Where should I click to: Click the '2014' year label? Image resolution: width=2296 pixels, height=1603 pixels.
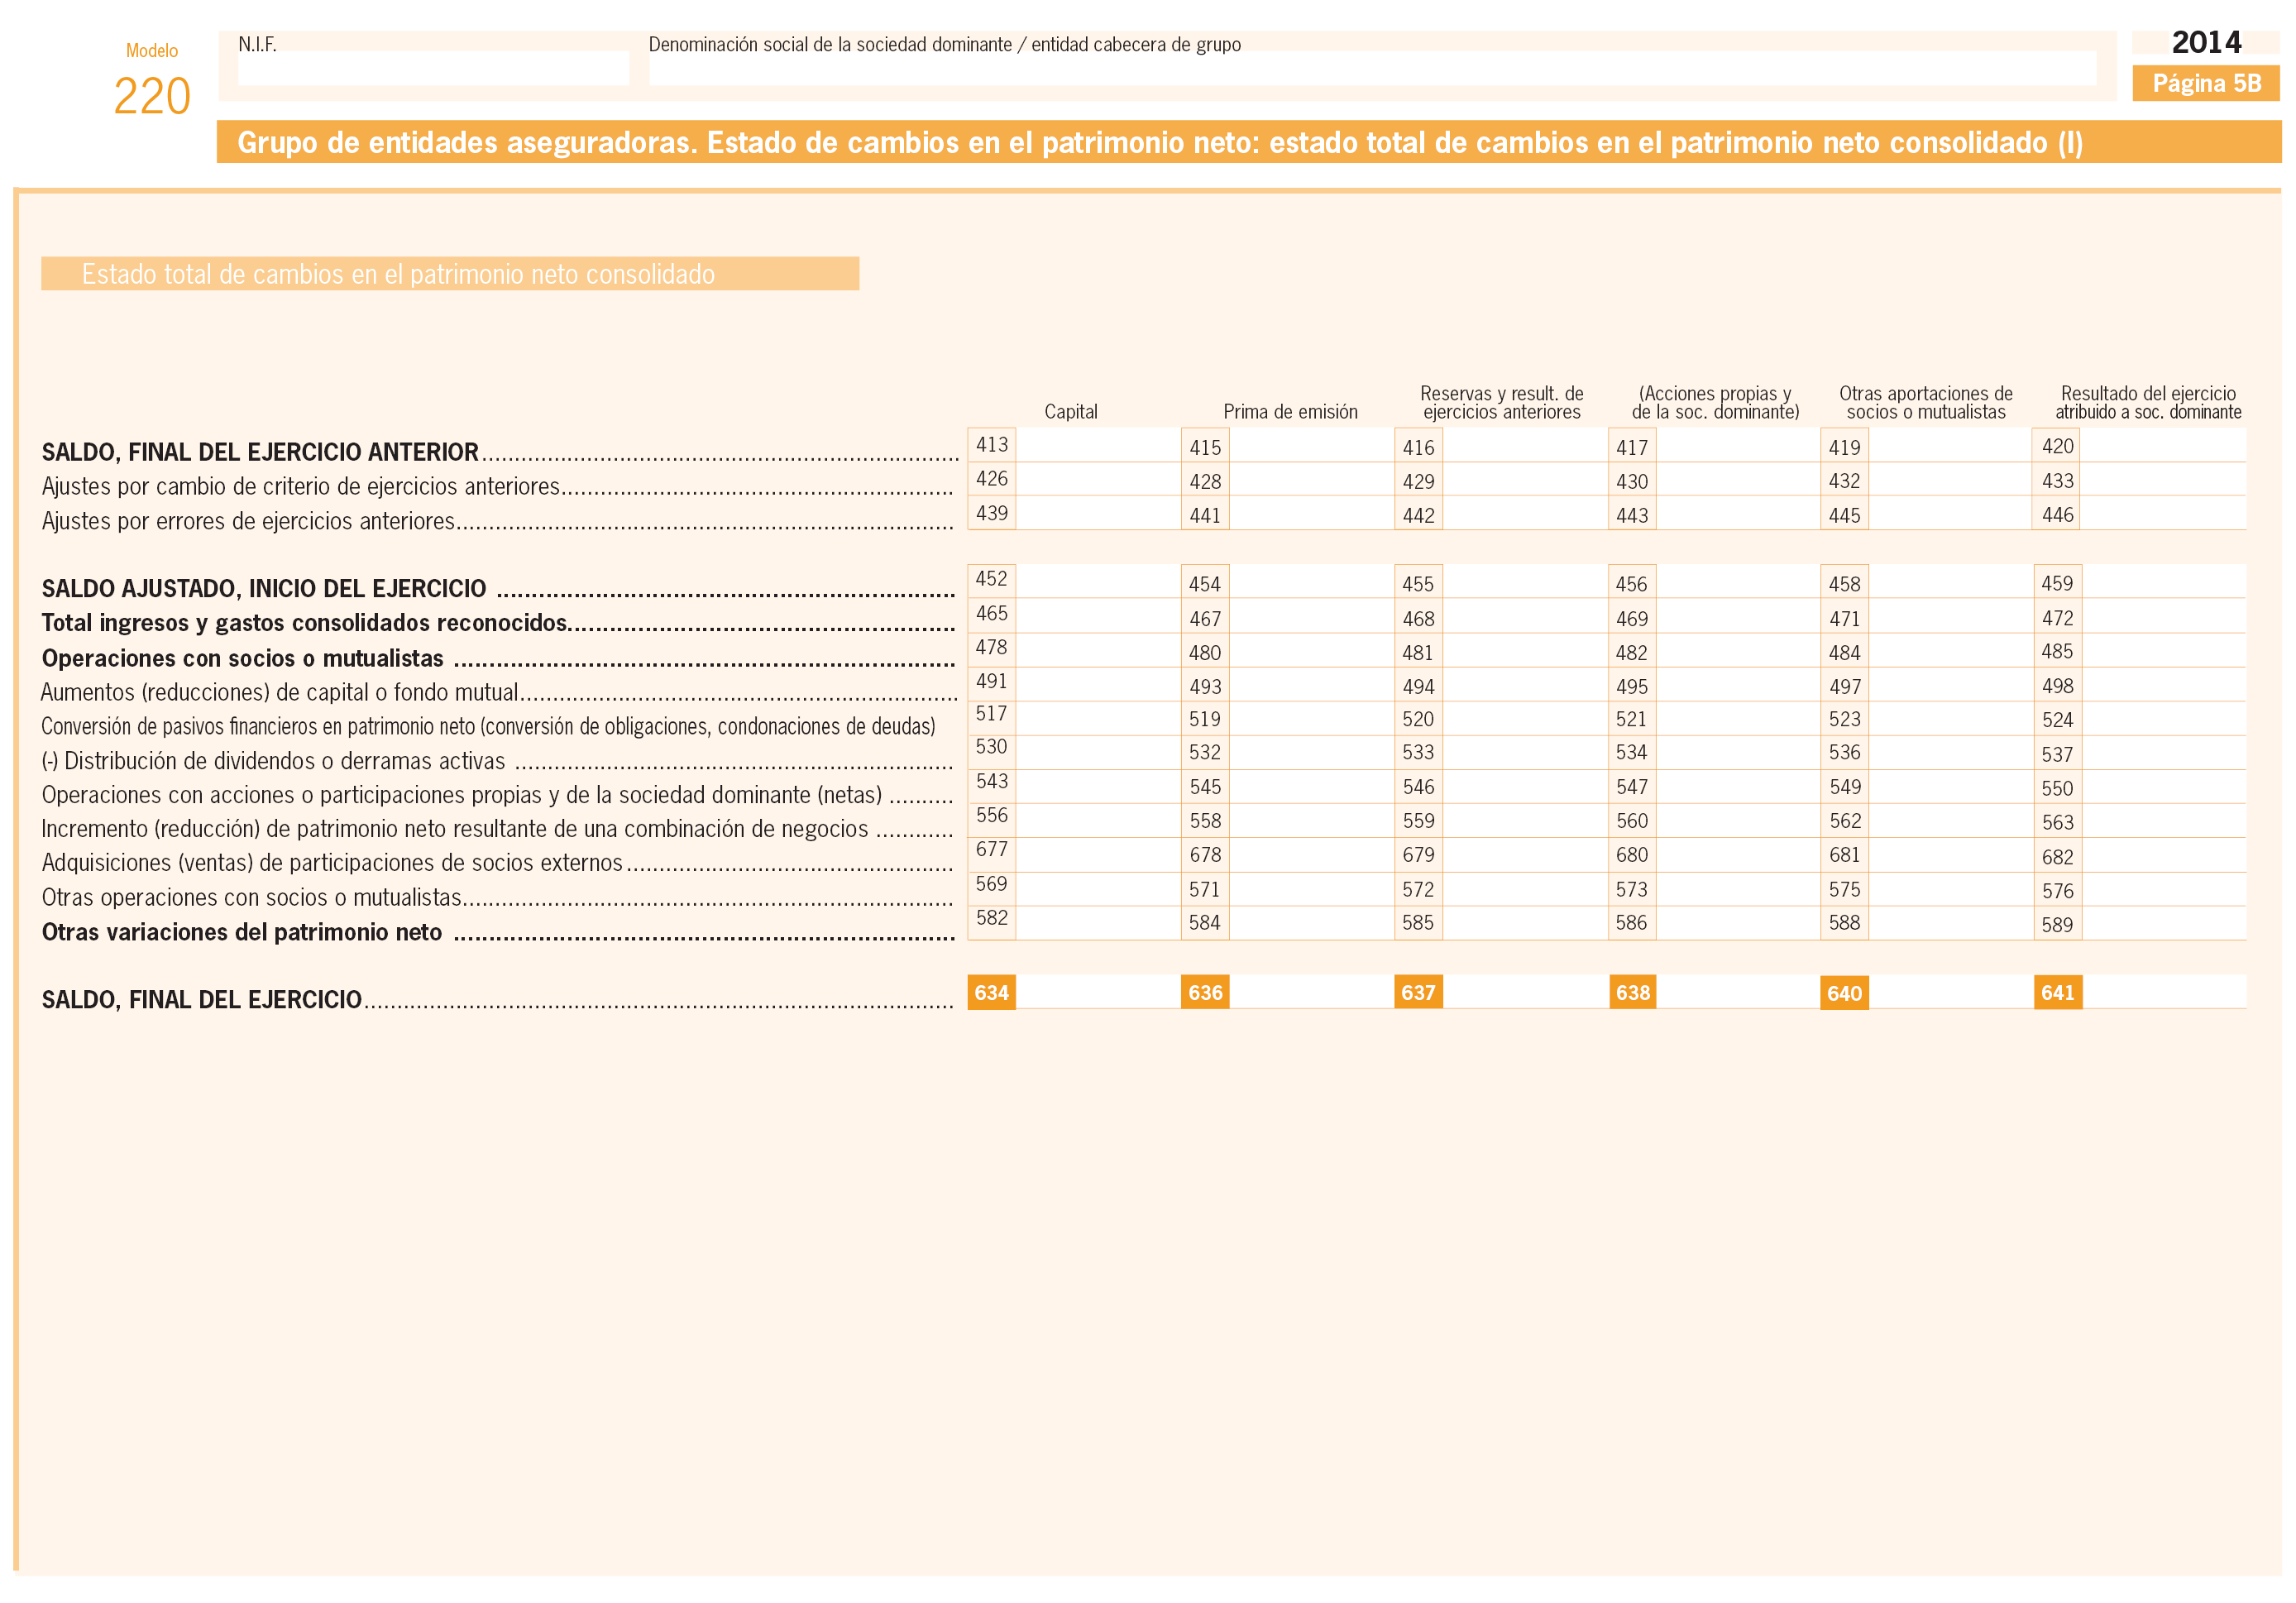(x=2206, y=42)
